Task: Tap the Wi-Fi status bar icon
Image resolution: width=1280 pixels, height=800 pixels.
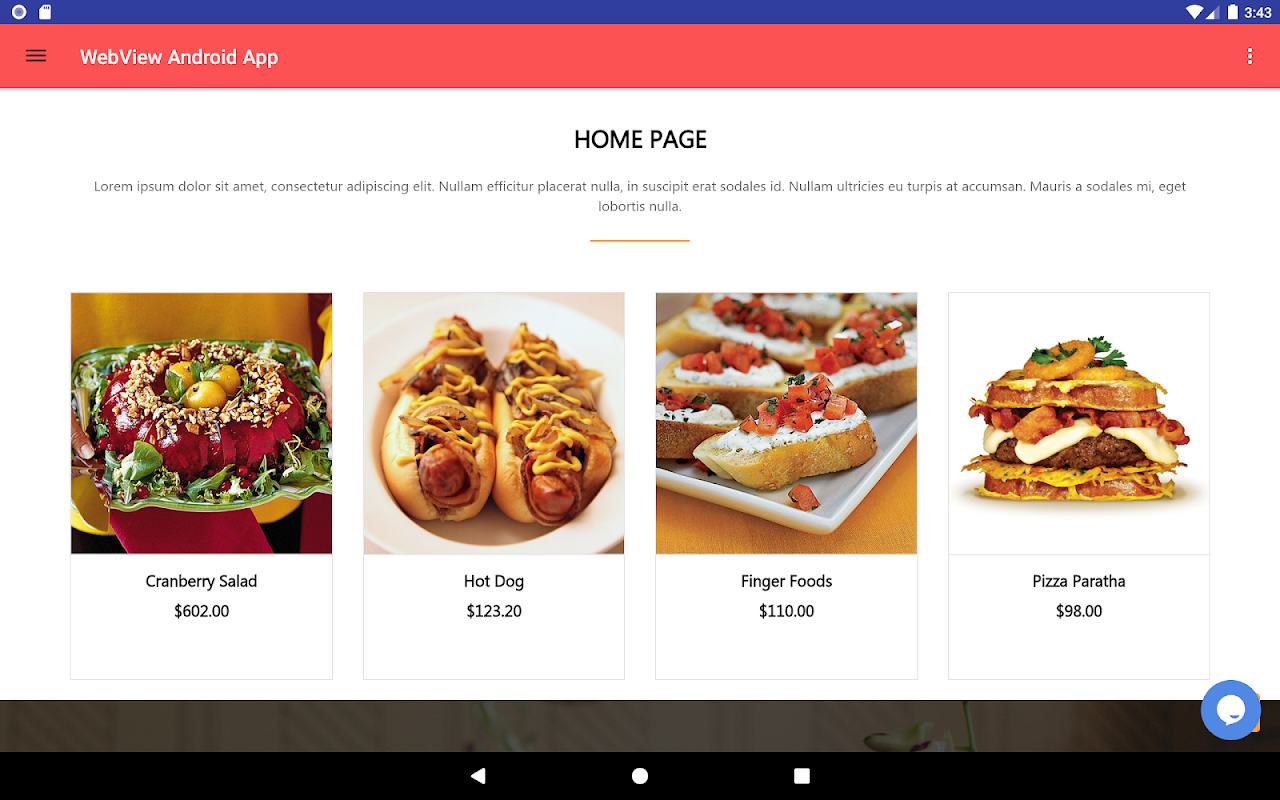Action: coord(1194,12)
